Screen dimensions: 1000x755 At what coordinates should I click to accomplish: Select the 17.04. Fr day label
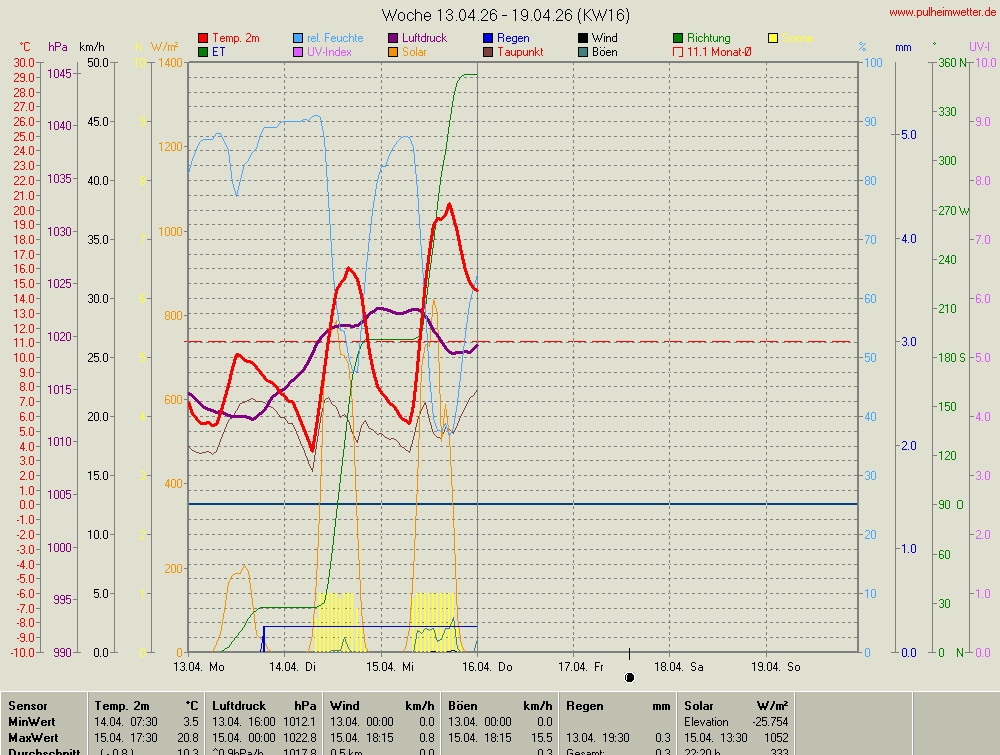pyautogui.click(x=581, y=666)
